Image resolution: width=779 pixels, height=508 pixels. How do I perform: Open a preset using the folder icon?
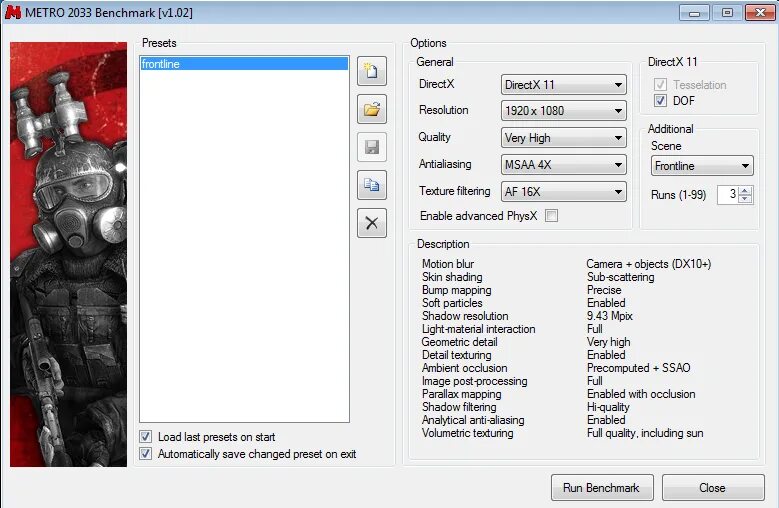pos(372,109)
